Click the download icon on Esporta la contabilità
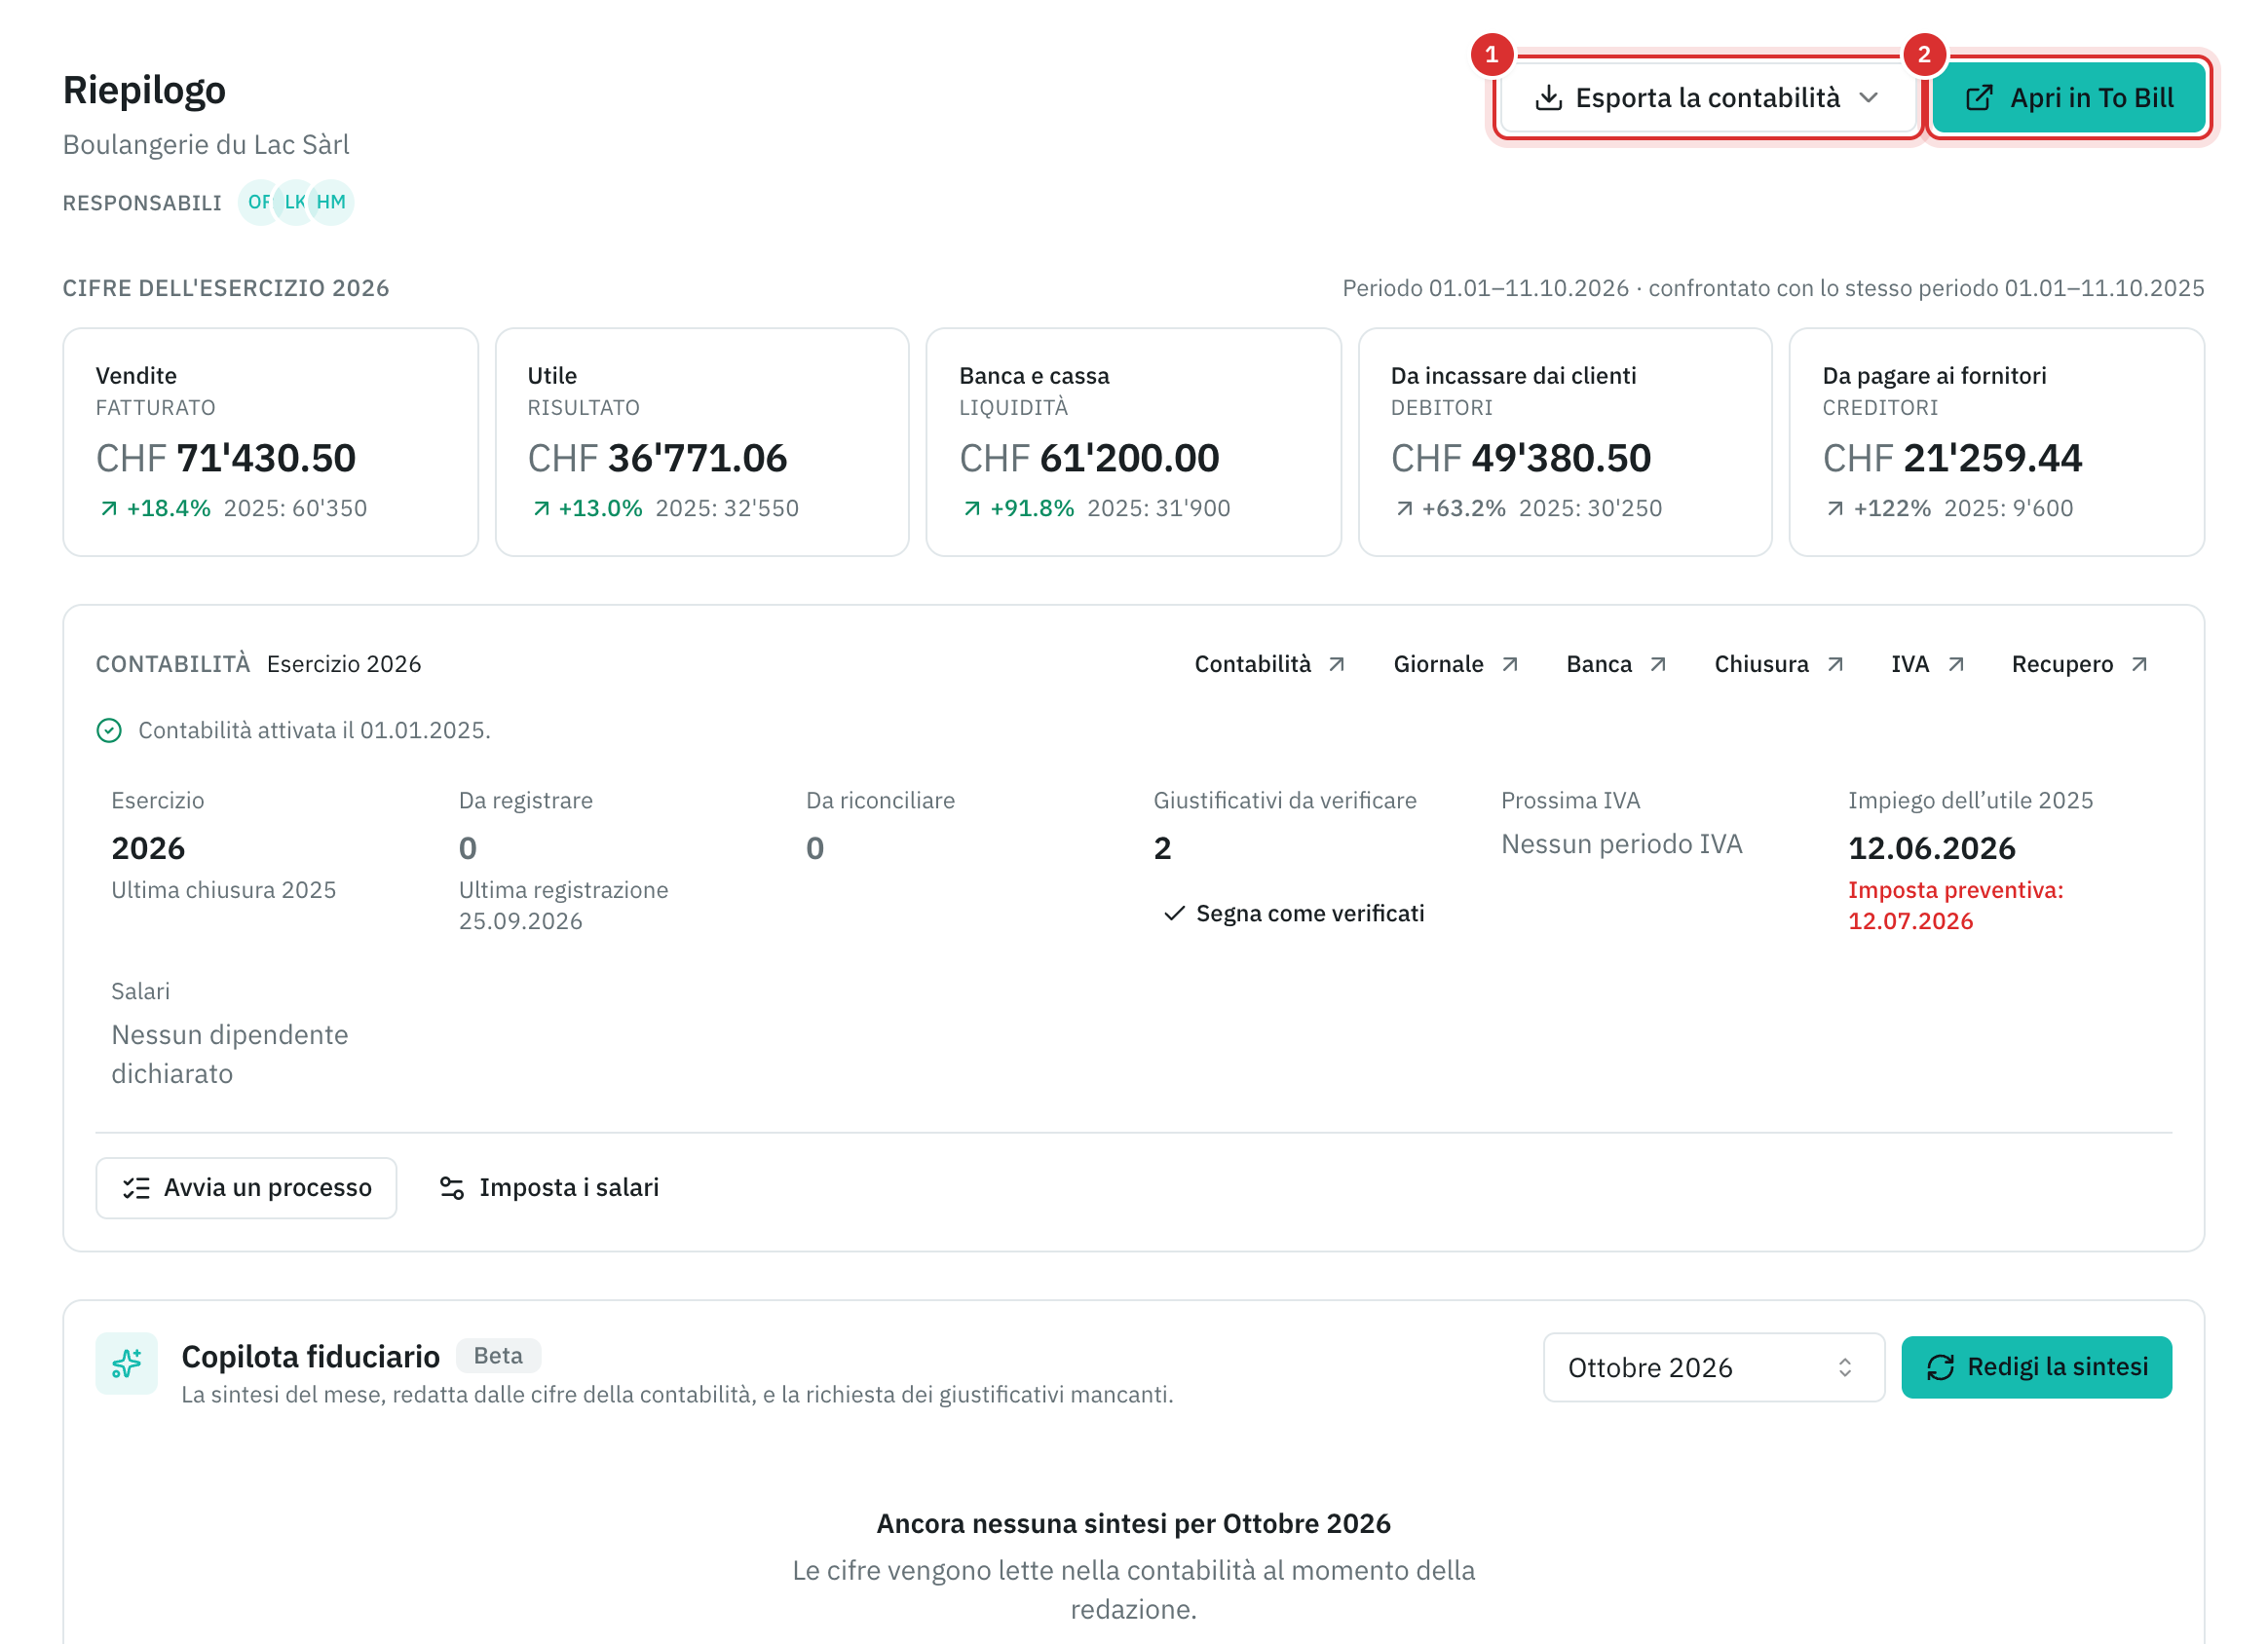2268x1644 pixels. pyautogui.click(x=1548, y=98)
